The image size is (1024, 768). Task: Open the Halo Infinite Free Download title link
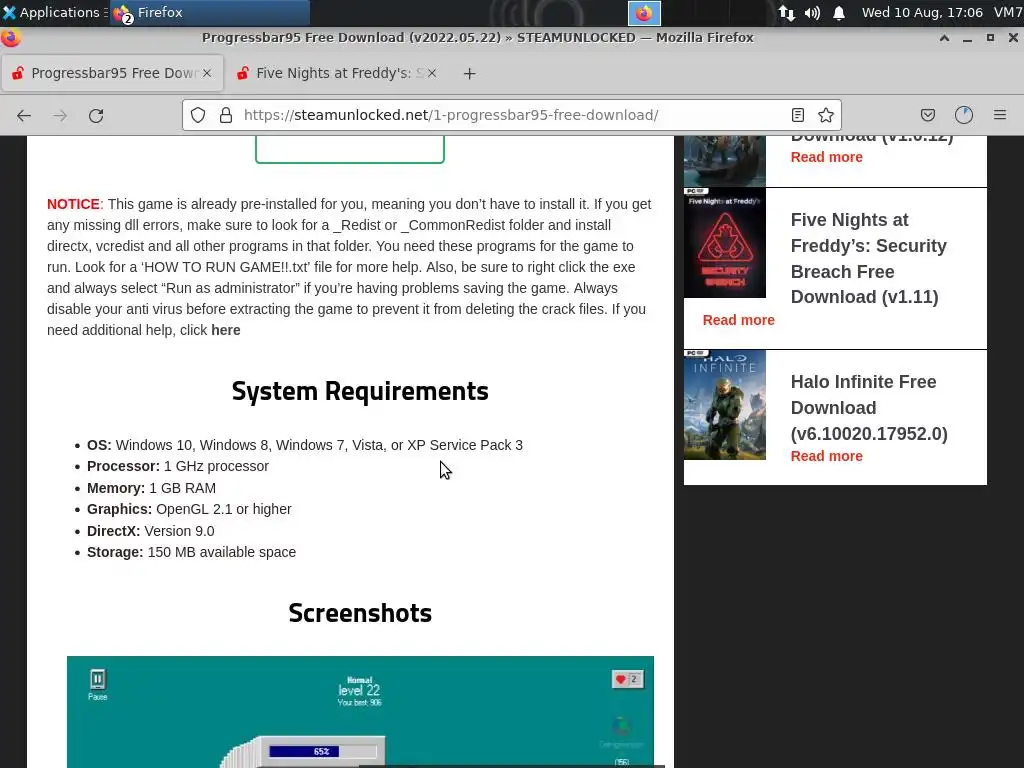pos(869,408)
